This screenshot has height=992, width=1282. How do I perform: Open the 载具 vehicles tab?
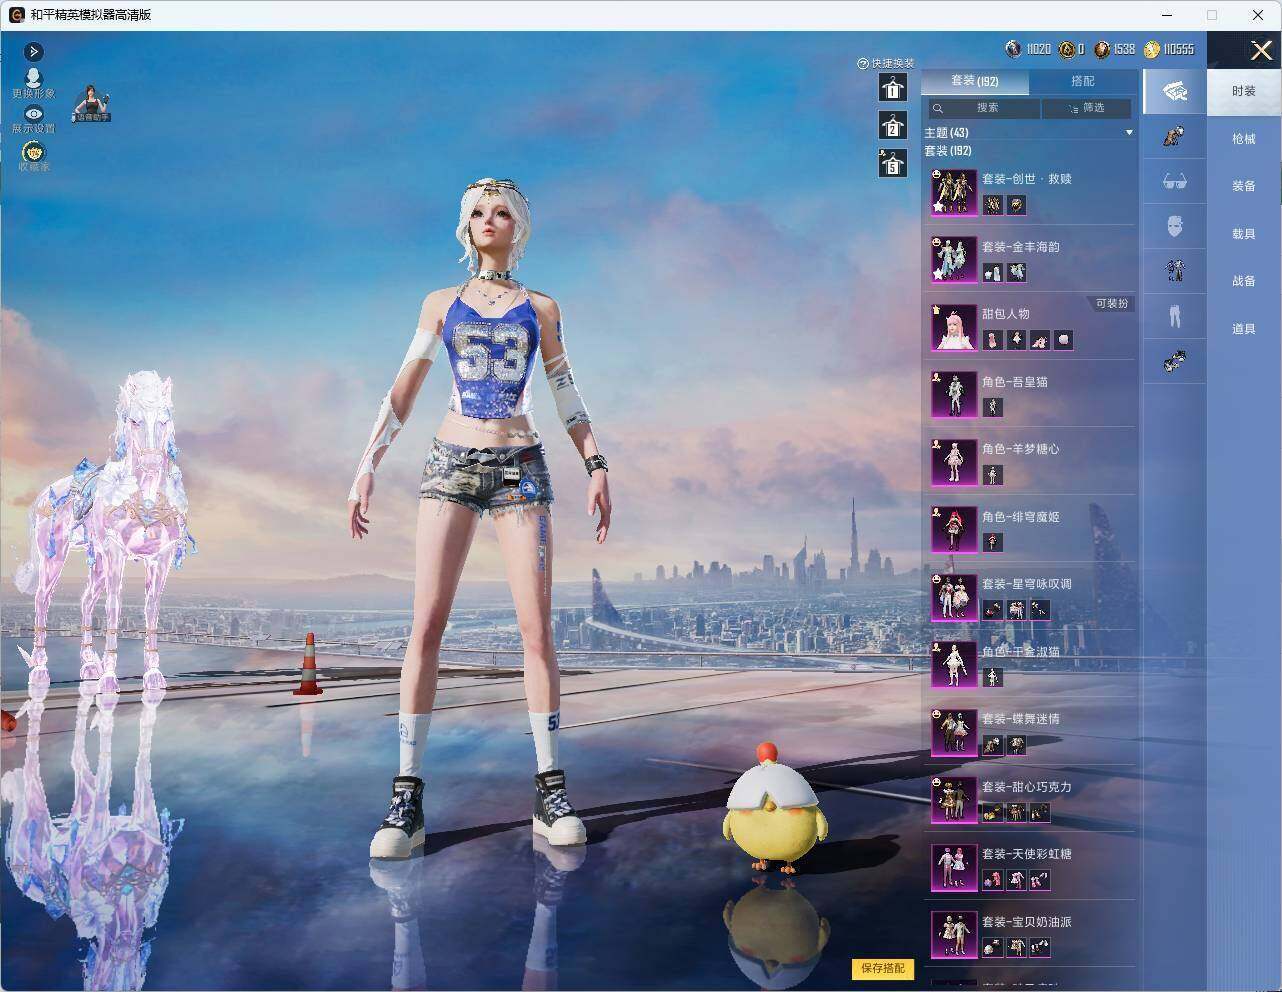point(1244,234)
